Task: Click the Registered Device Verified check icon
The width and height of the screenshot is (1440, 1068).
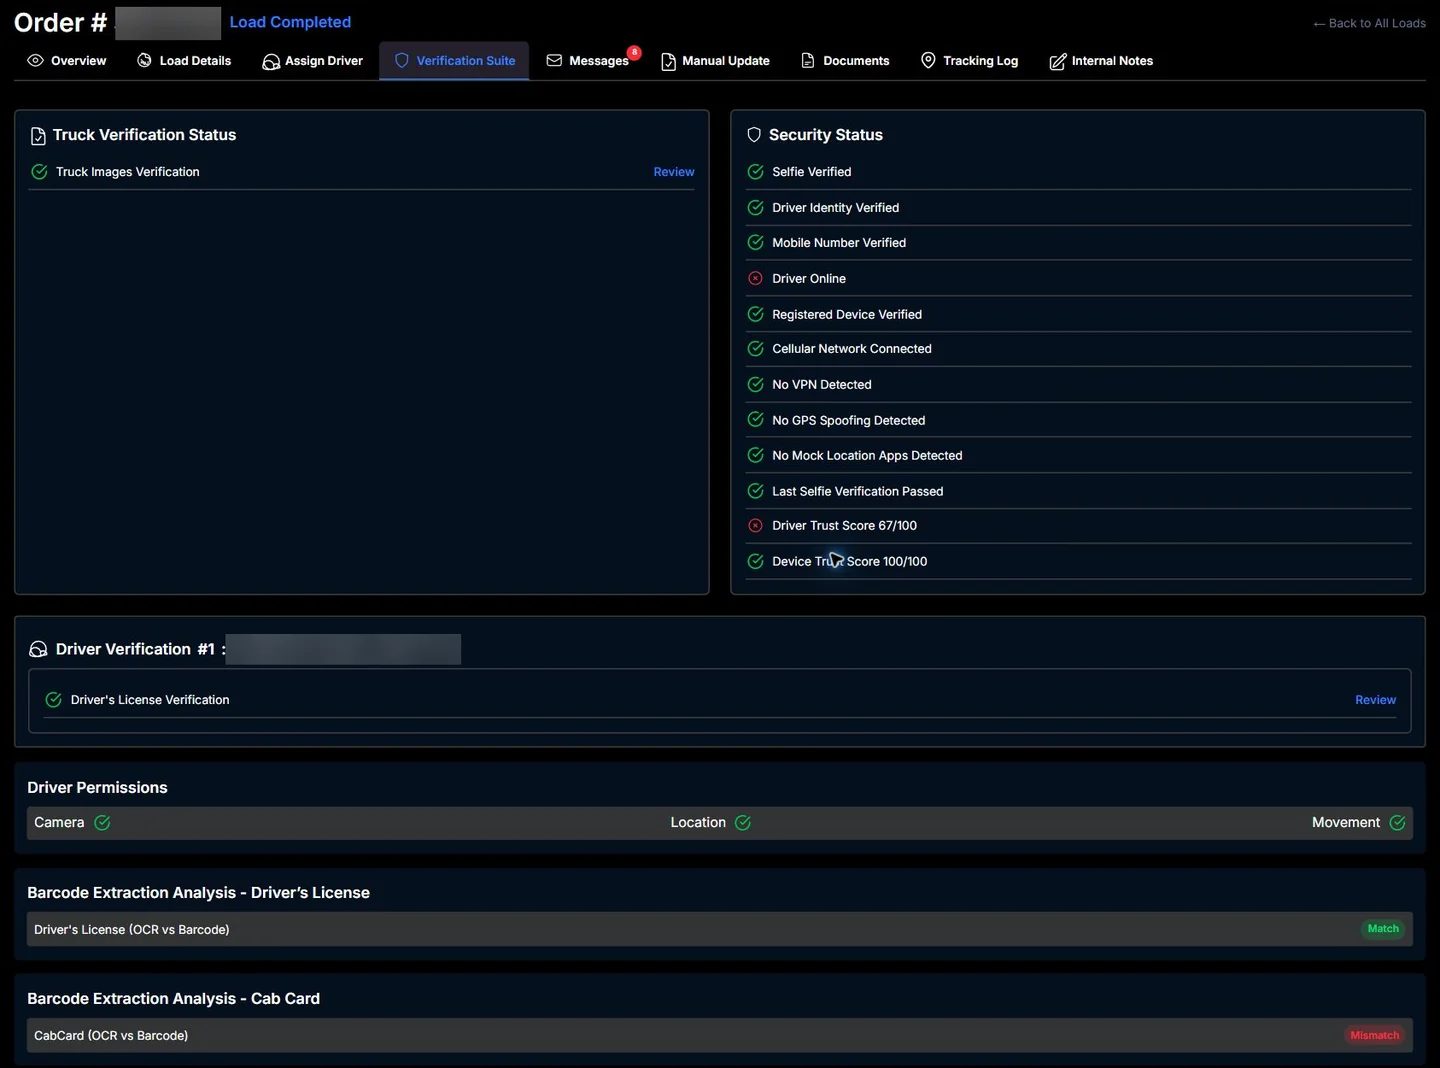Action: 756,314
